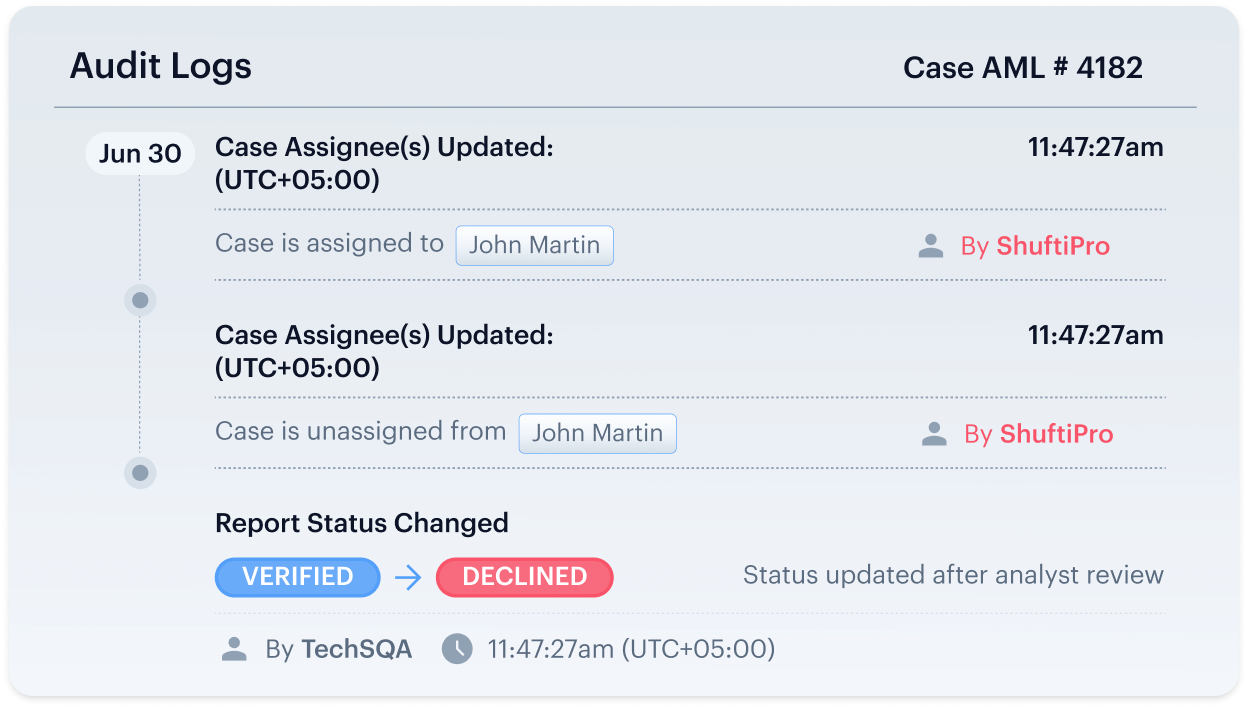Click the TechSQA author name
The image size is (1248, 708).
click(357, 649)
